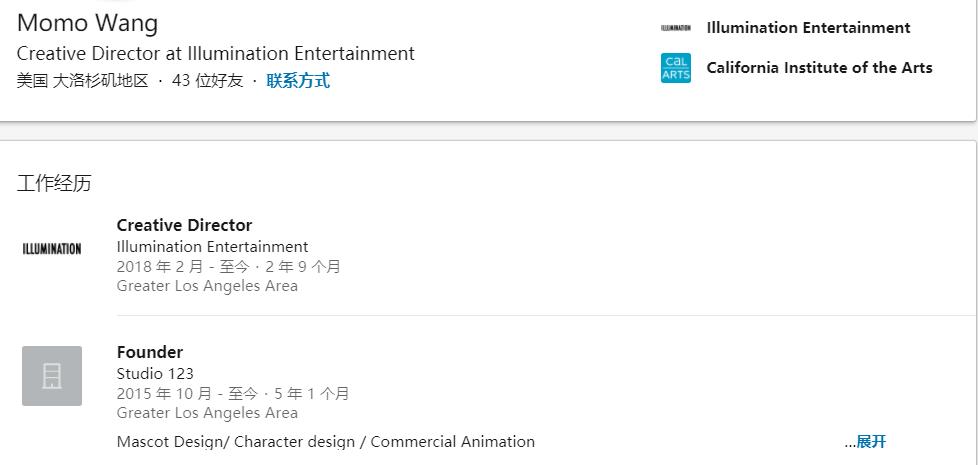
Task: Click the gray Studio 123 company placeholder icon
Action: pos(52,376)
